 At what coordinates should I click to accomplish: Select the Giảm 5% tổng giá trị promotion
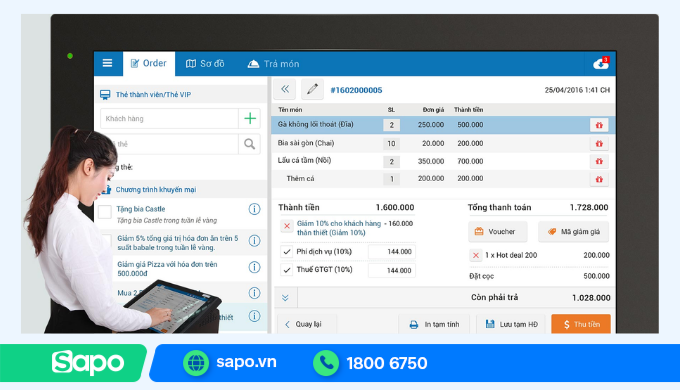tap(181, 243)
